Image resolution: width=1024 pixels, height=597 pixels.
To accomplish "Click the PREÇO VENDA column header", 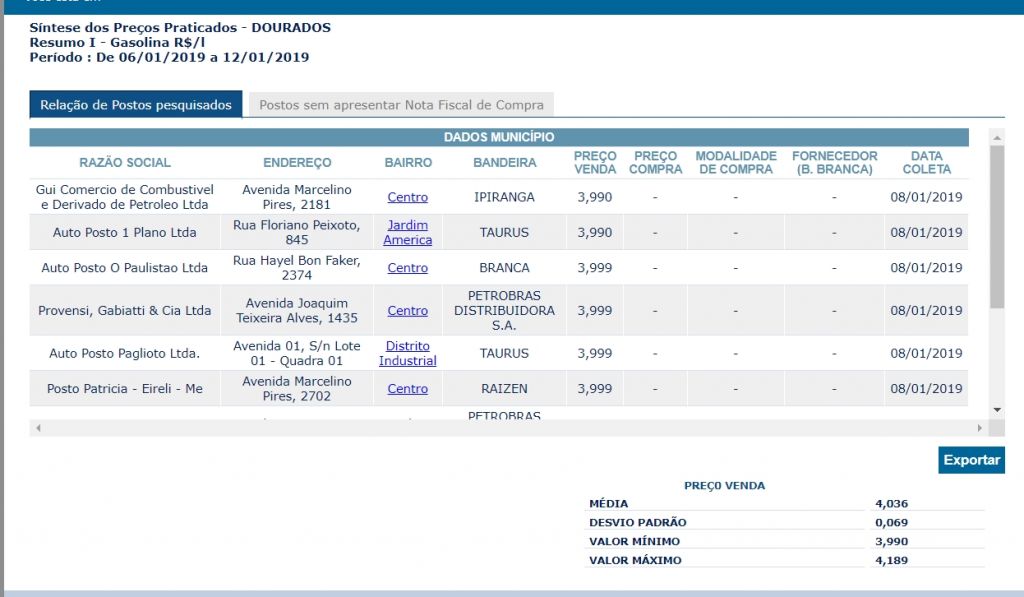I will pos(595,163).
